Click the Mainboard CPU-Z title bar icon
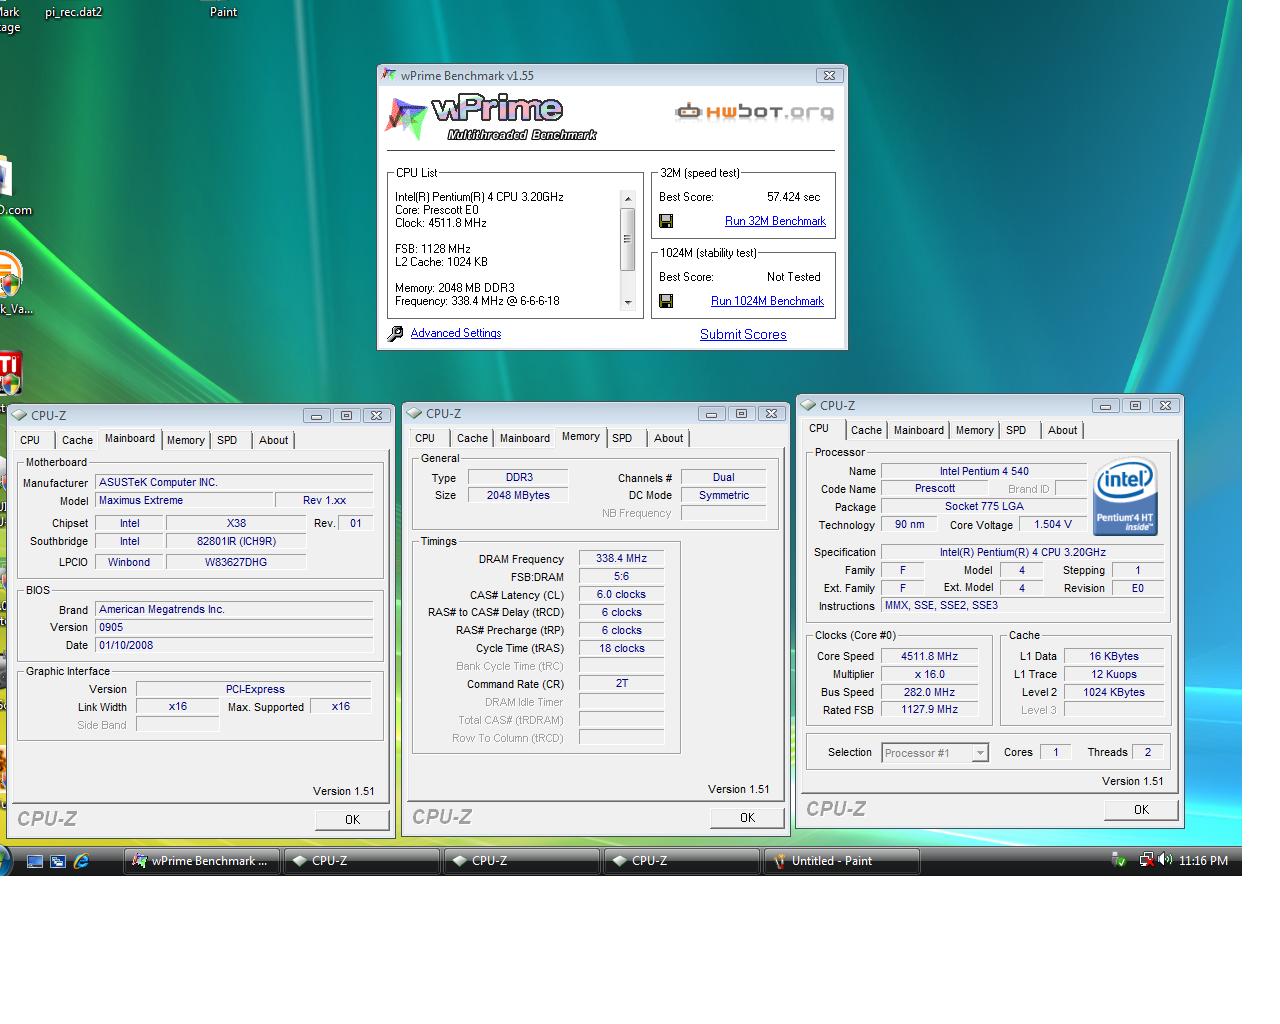Image resolution: width=1280 pixels, height=1024 pixels. tap(19, 415)
